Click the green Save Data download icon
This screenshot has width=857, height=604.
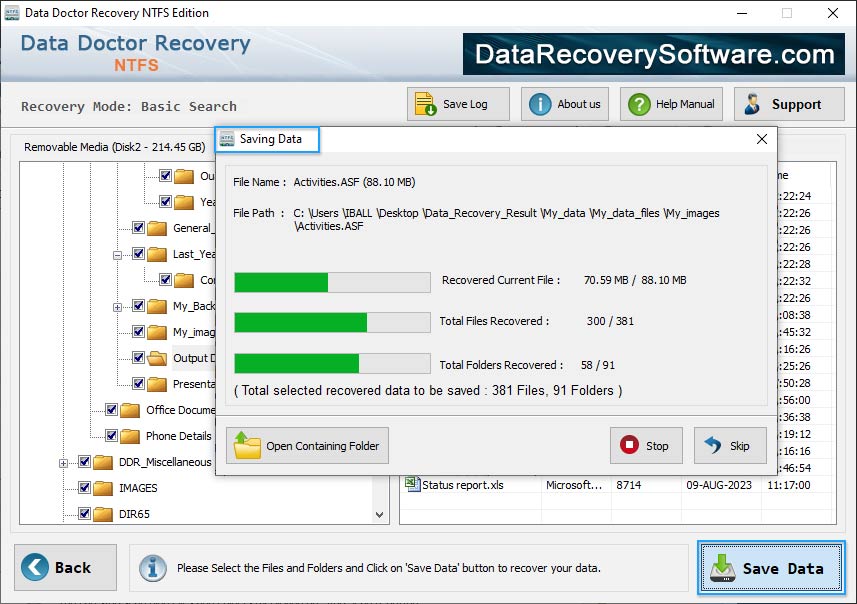pyautogui.click(x=722, y=567)
